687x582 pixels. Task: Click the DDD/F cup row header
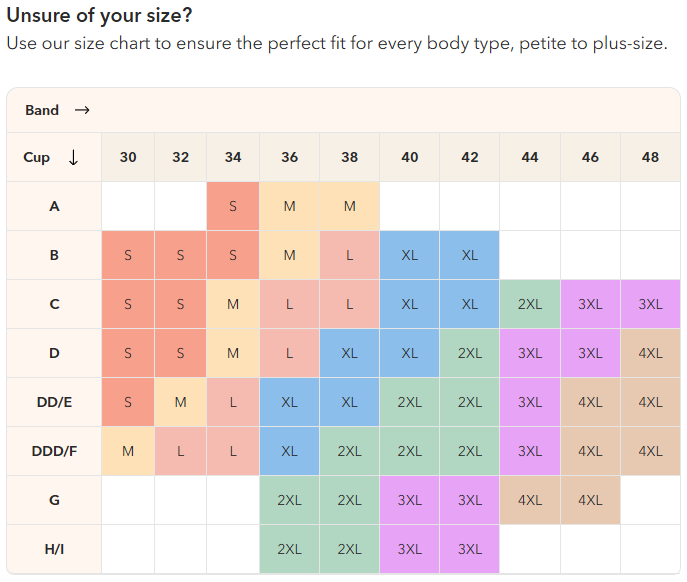coord(54,451)
